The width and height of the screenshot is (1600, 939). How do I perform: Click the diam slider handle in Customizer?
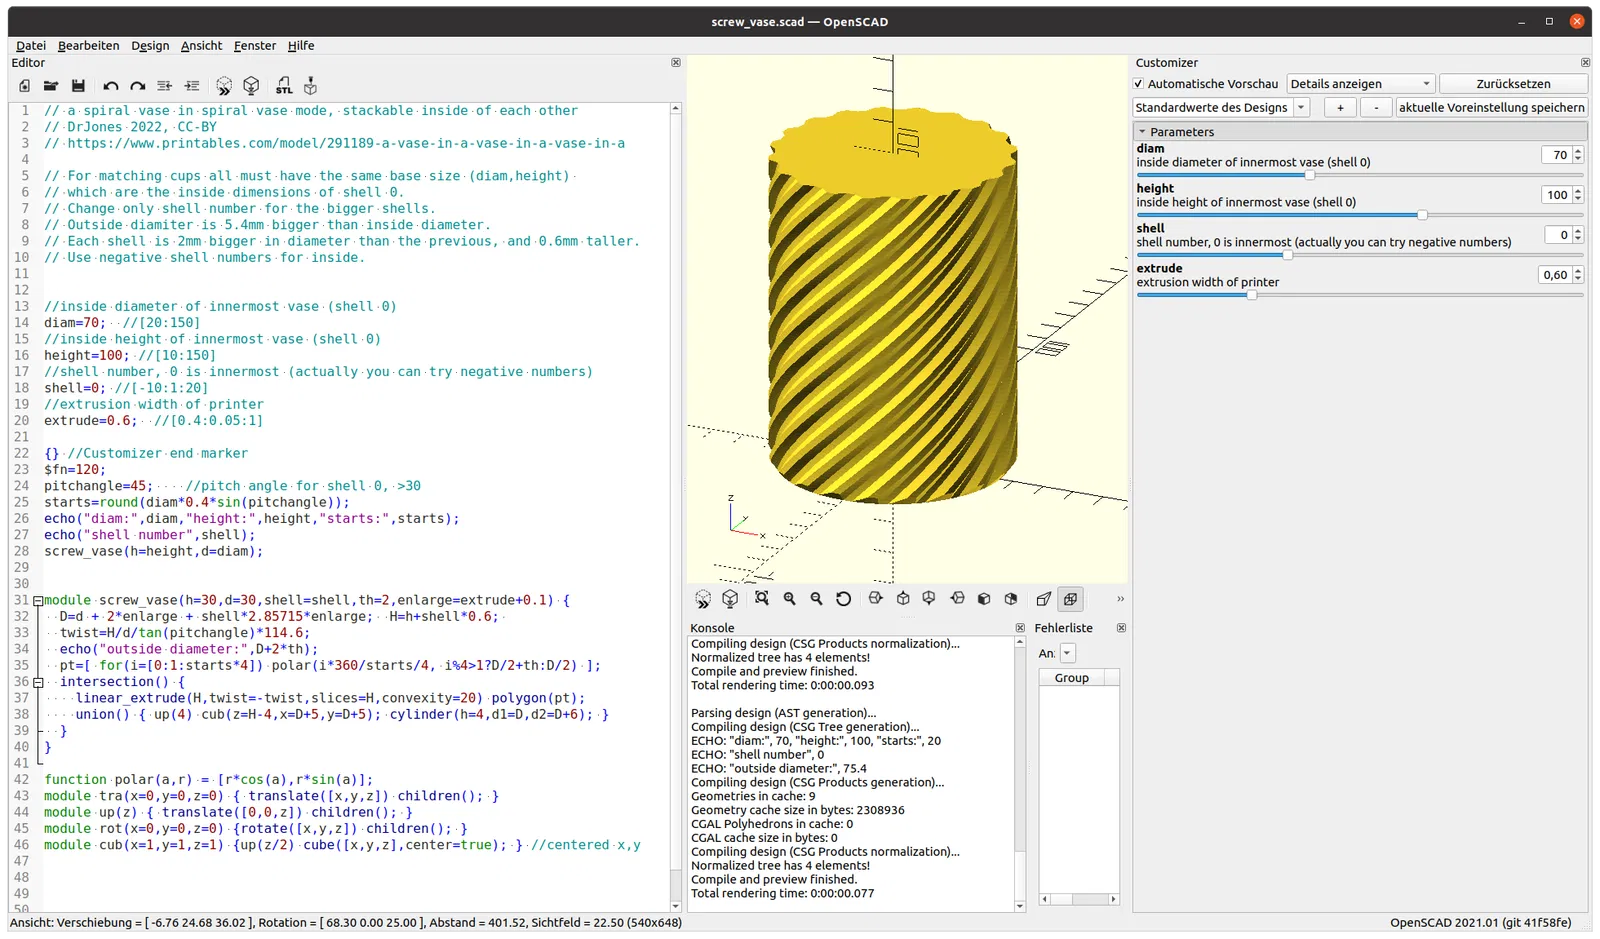[x=1309, y=175]
